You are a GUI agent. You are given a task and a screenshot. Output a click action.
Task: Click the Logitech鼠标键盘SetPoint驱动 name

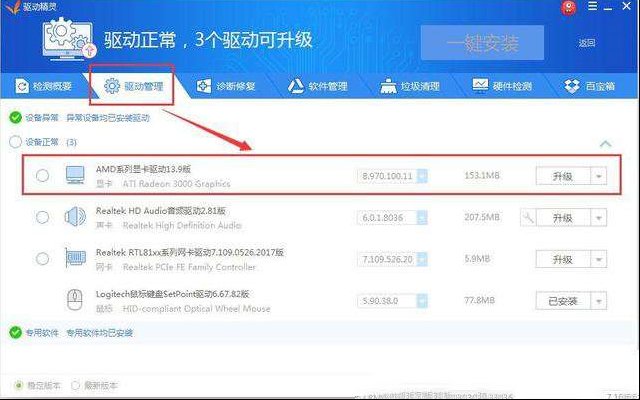(x=172, y=294)
